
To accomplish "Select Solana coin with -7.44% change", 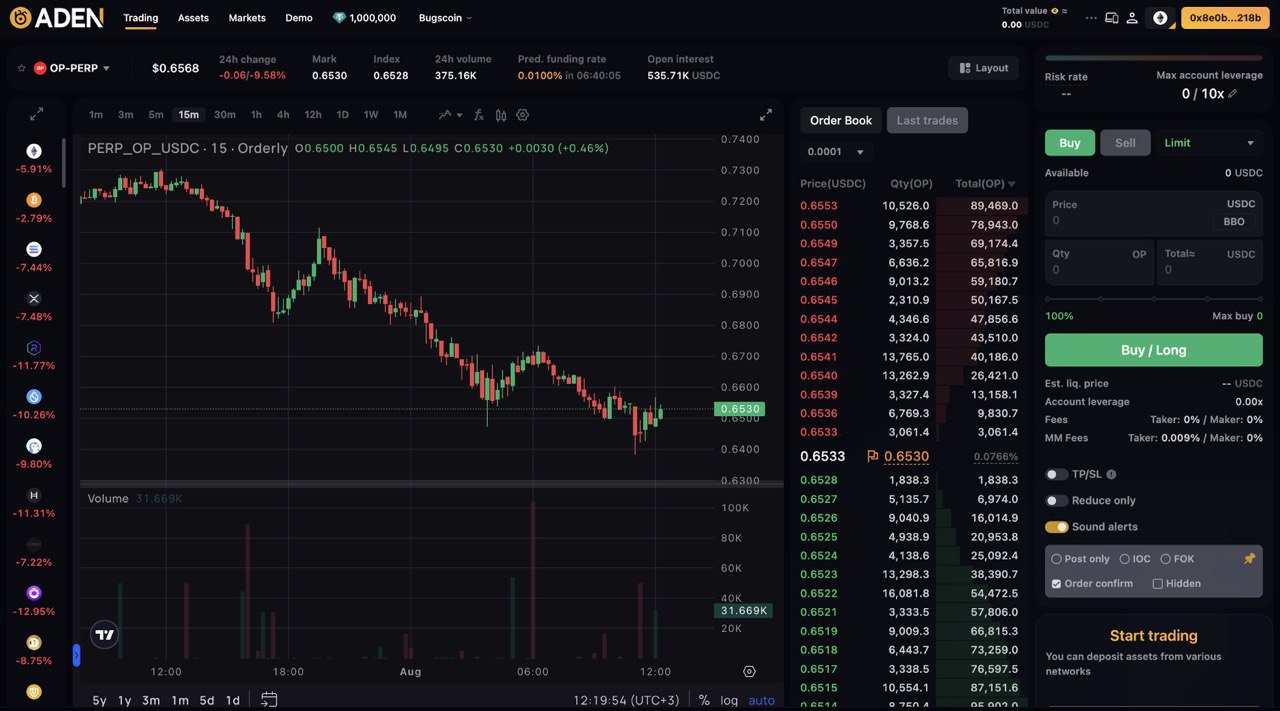I will pos(34,249).
